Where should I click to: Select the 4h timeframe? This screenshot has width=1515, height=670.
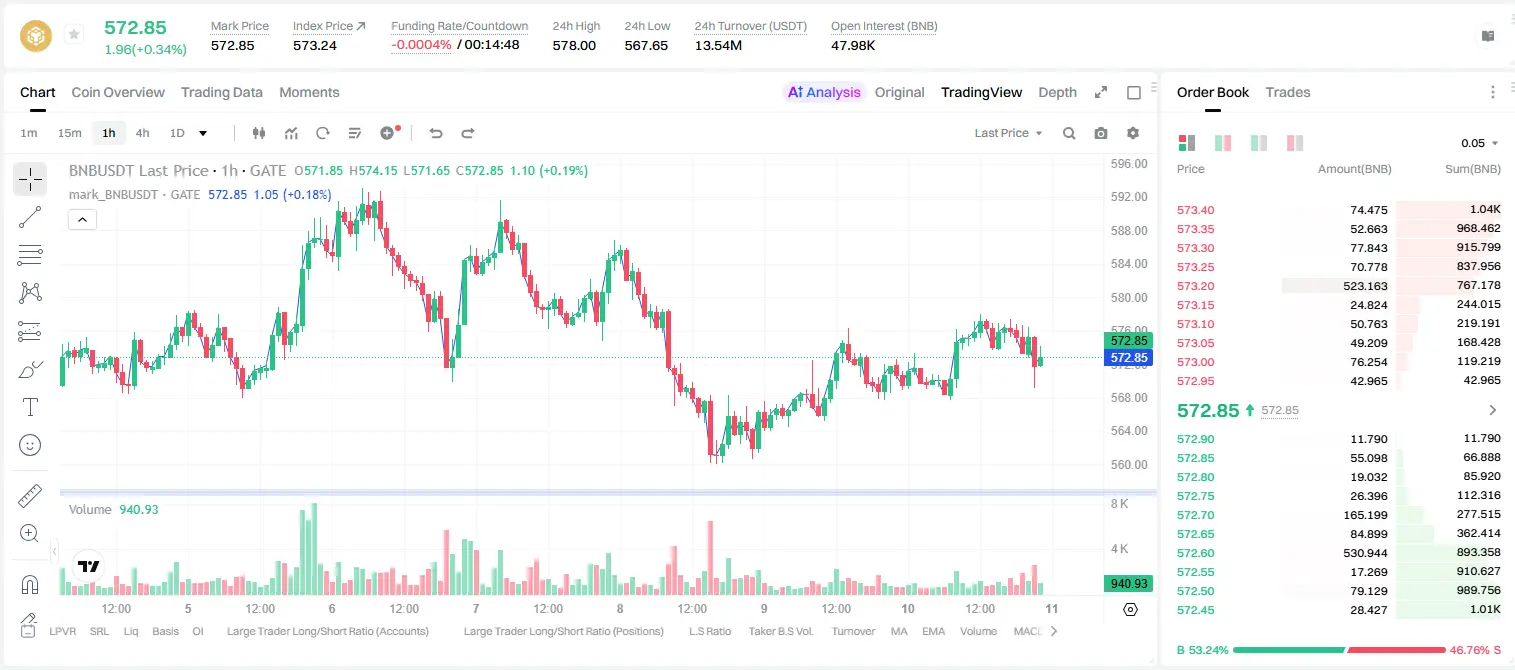click(x=142, y=133)
